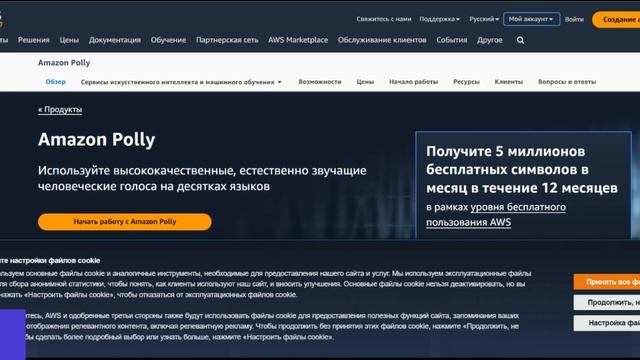Switch to Вопросы и ответы tab
This screenshot has height=360, width=640.
point(567,82)
